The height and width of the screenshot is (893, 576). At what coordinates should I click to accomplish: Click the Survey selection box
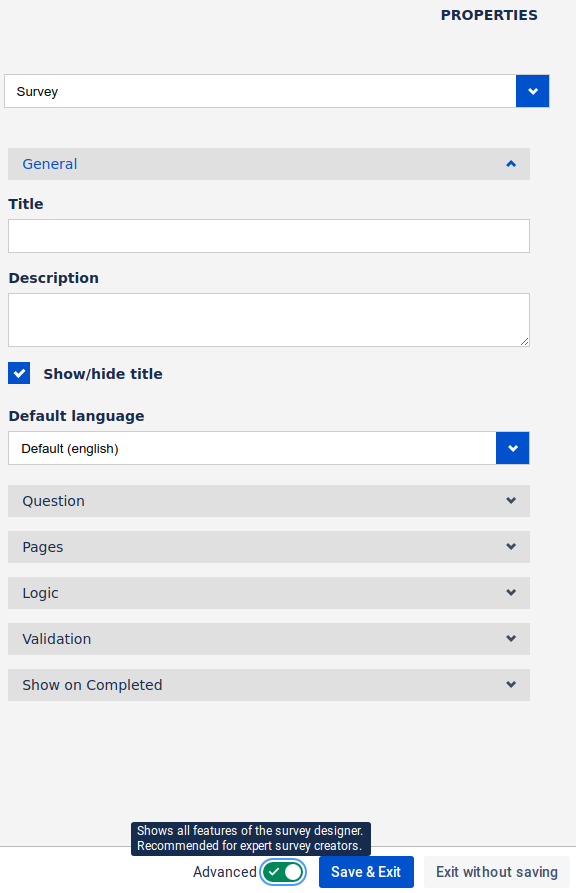(260, 91)
